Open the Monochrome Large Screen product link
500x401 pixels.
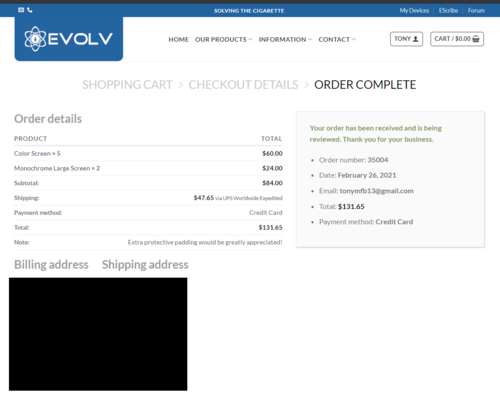[x=52, y=168]
